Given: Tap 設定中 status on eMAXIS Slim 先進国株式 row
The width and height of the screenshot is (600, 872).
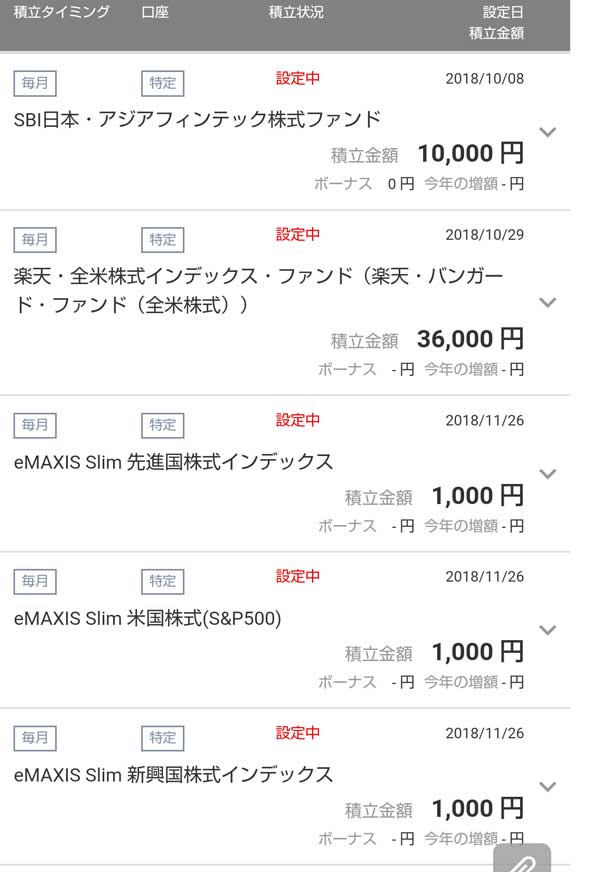Looking at the screenshot, I should click(x=298, y=420).
